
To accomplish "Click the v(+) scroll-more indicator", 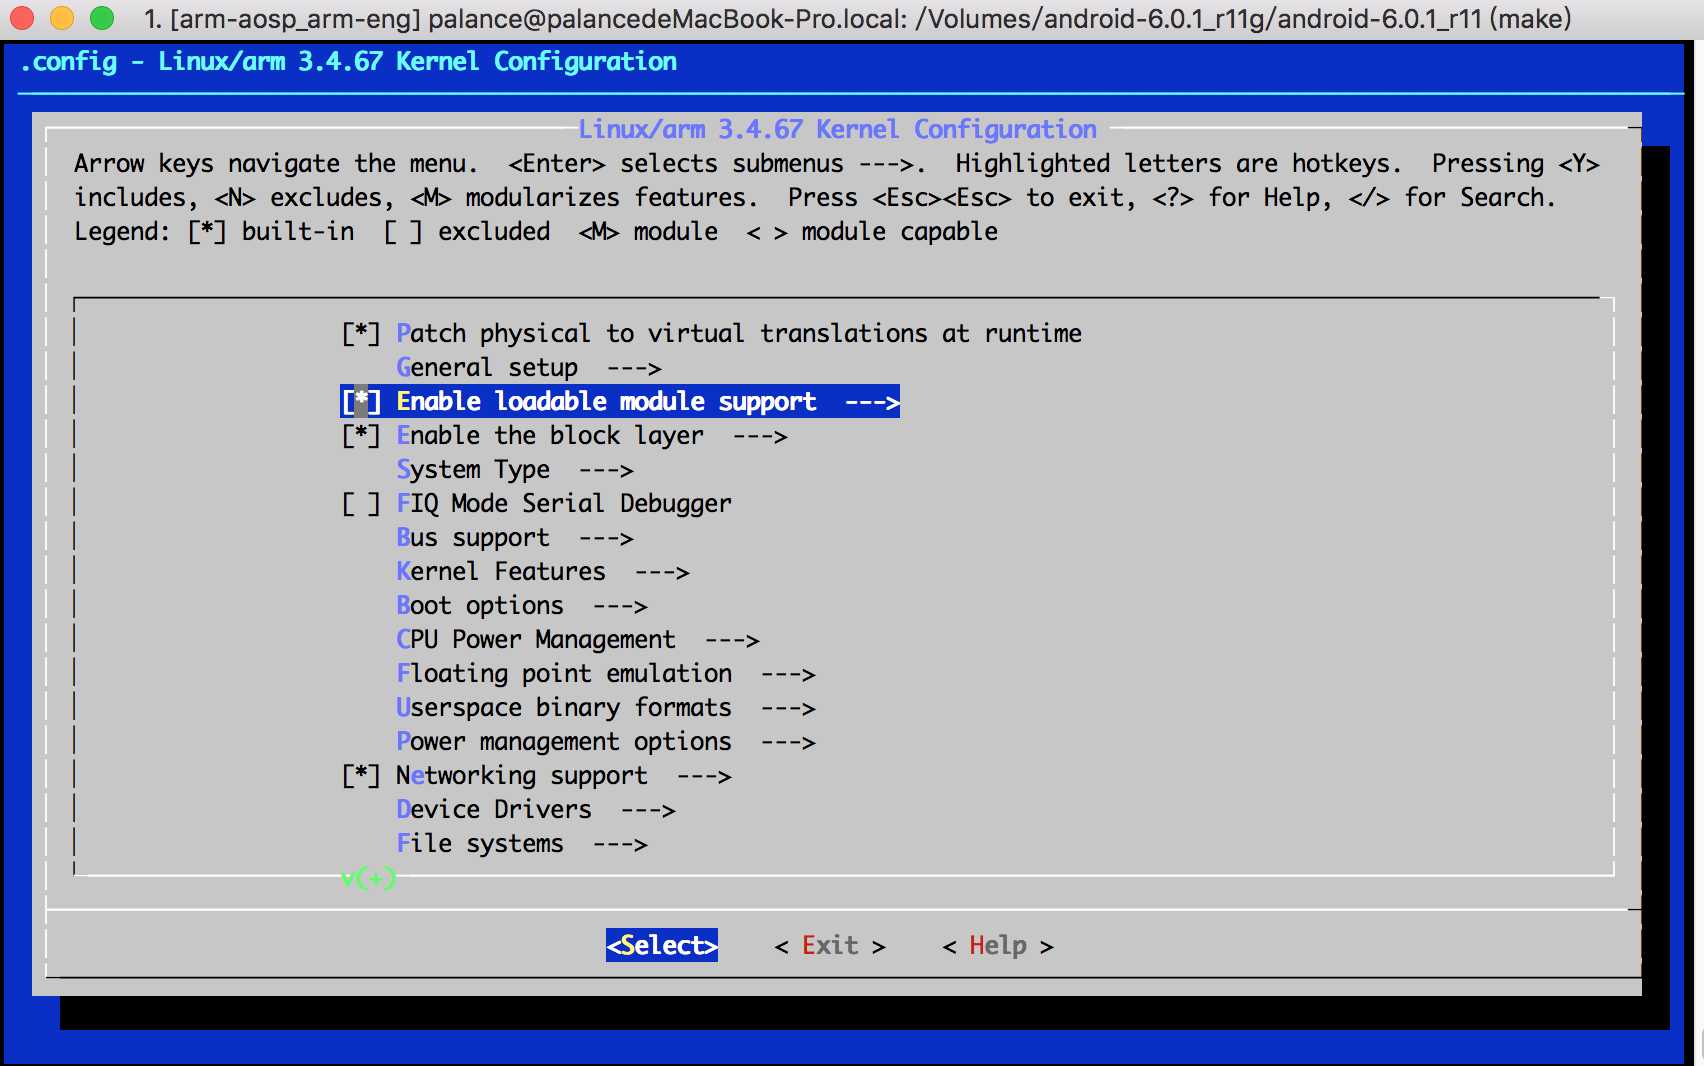I will coord(369,878).
